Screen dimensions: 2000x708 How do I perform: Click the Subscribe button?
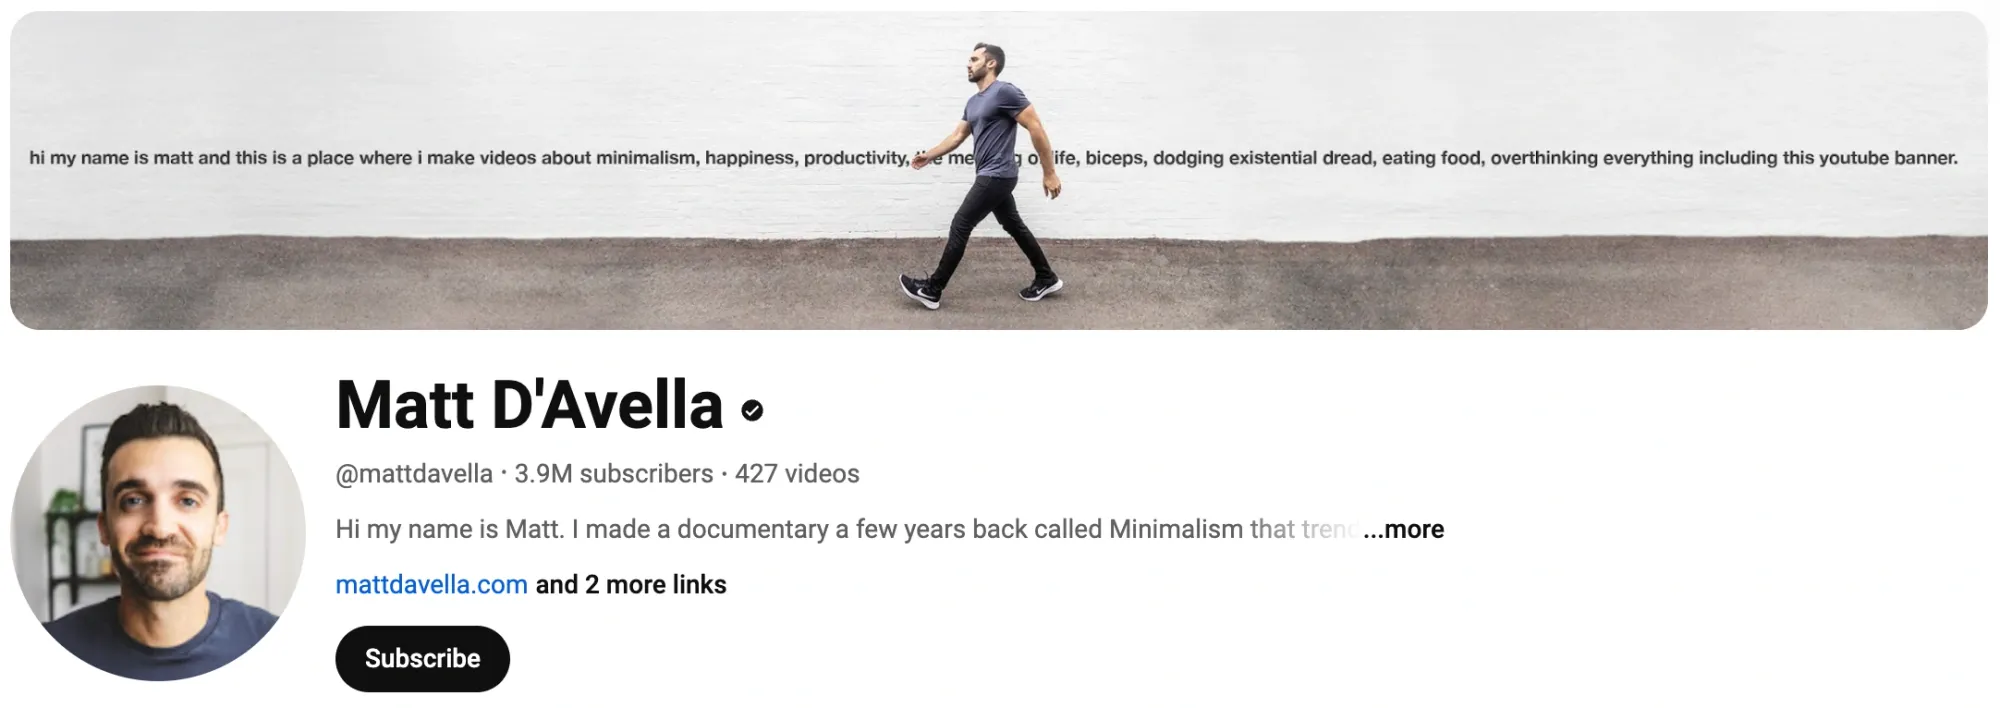point(422,658)
